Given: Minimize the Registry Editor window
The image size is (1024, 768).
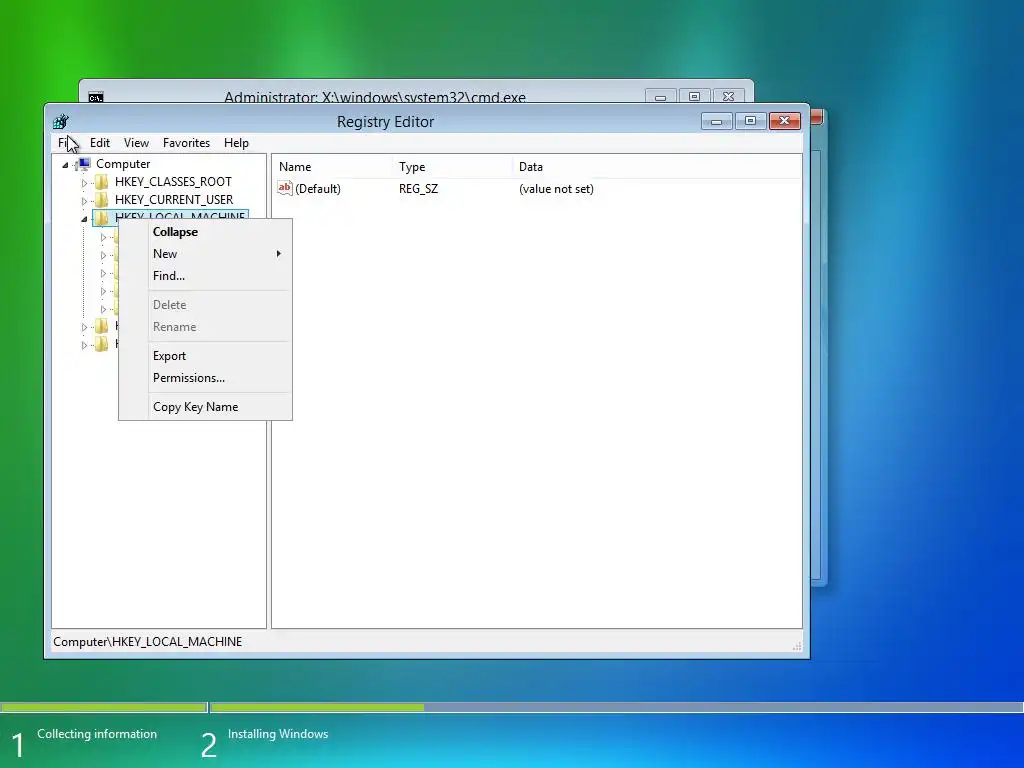Looking at the screenshot, I should pyautogui.click(x=716, y=121).
